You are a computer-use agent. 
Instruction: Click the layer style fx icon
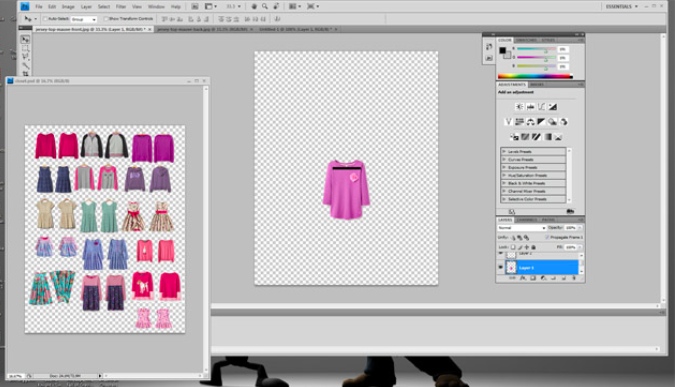click(x=523, y=279)
